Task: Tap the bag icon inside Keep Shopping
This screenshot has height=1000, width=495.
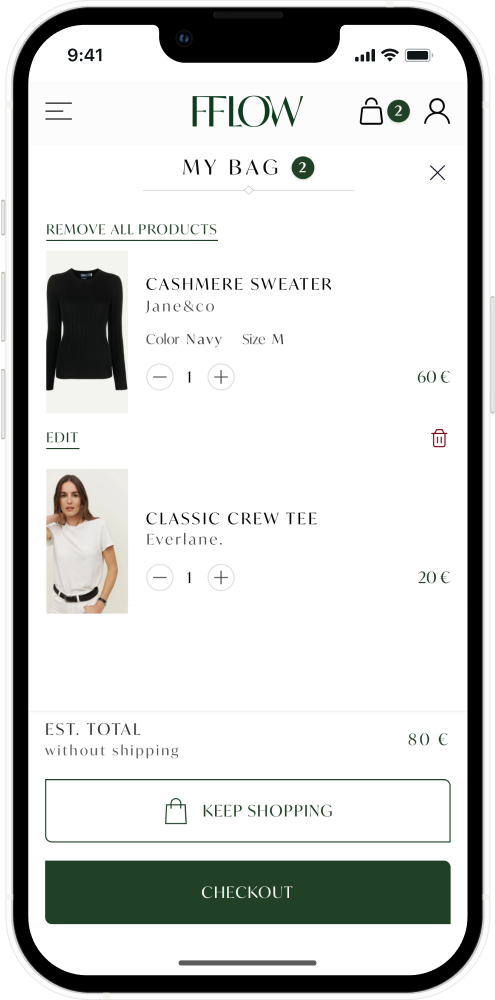Action: pos(176,811)
